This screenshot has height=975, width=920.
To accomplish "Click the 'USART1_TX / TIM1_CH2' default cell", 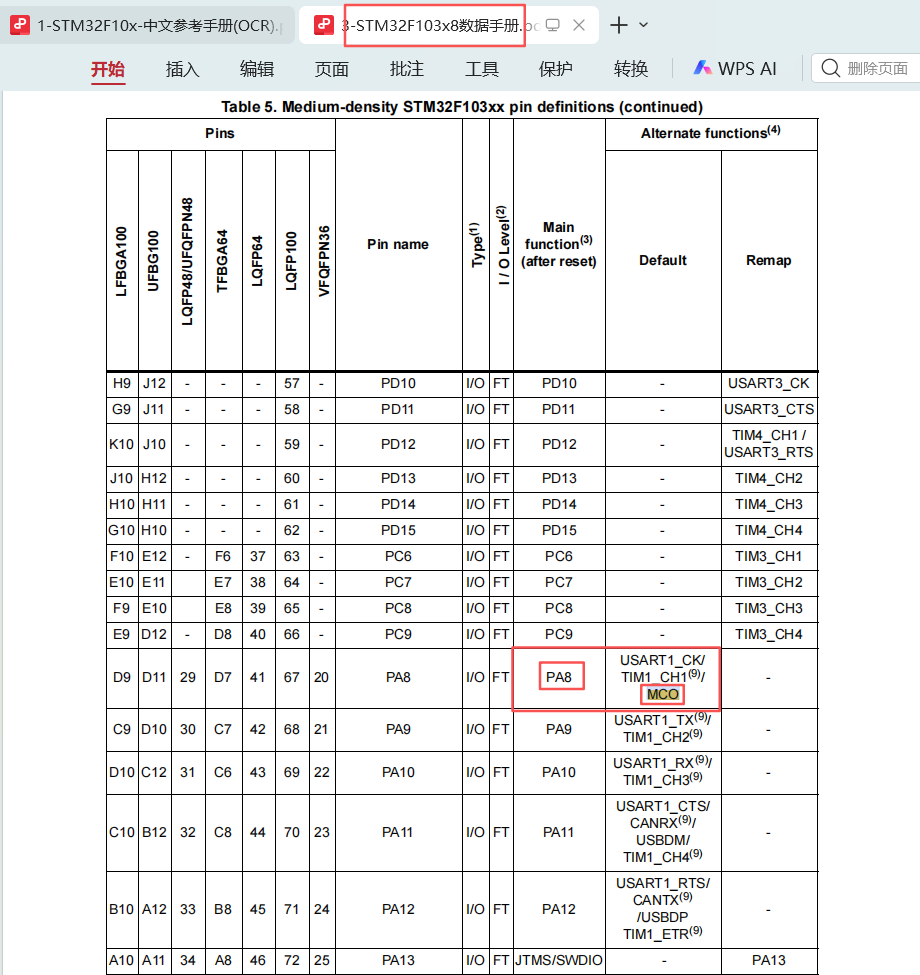I will [x=663, y=729].
